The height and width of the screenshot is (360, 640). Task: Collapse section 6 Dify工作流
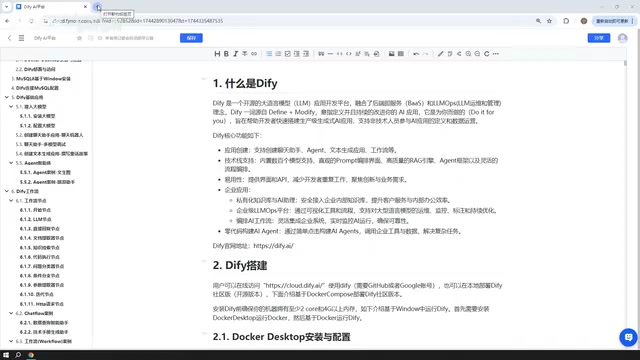click(7, 191)
